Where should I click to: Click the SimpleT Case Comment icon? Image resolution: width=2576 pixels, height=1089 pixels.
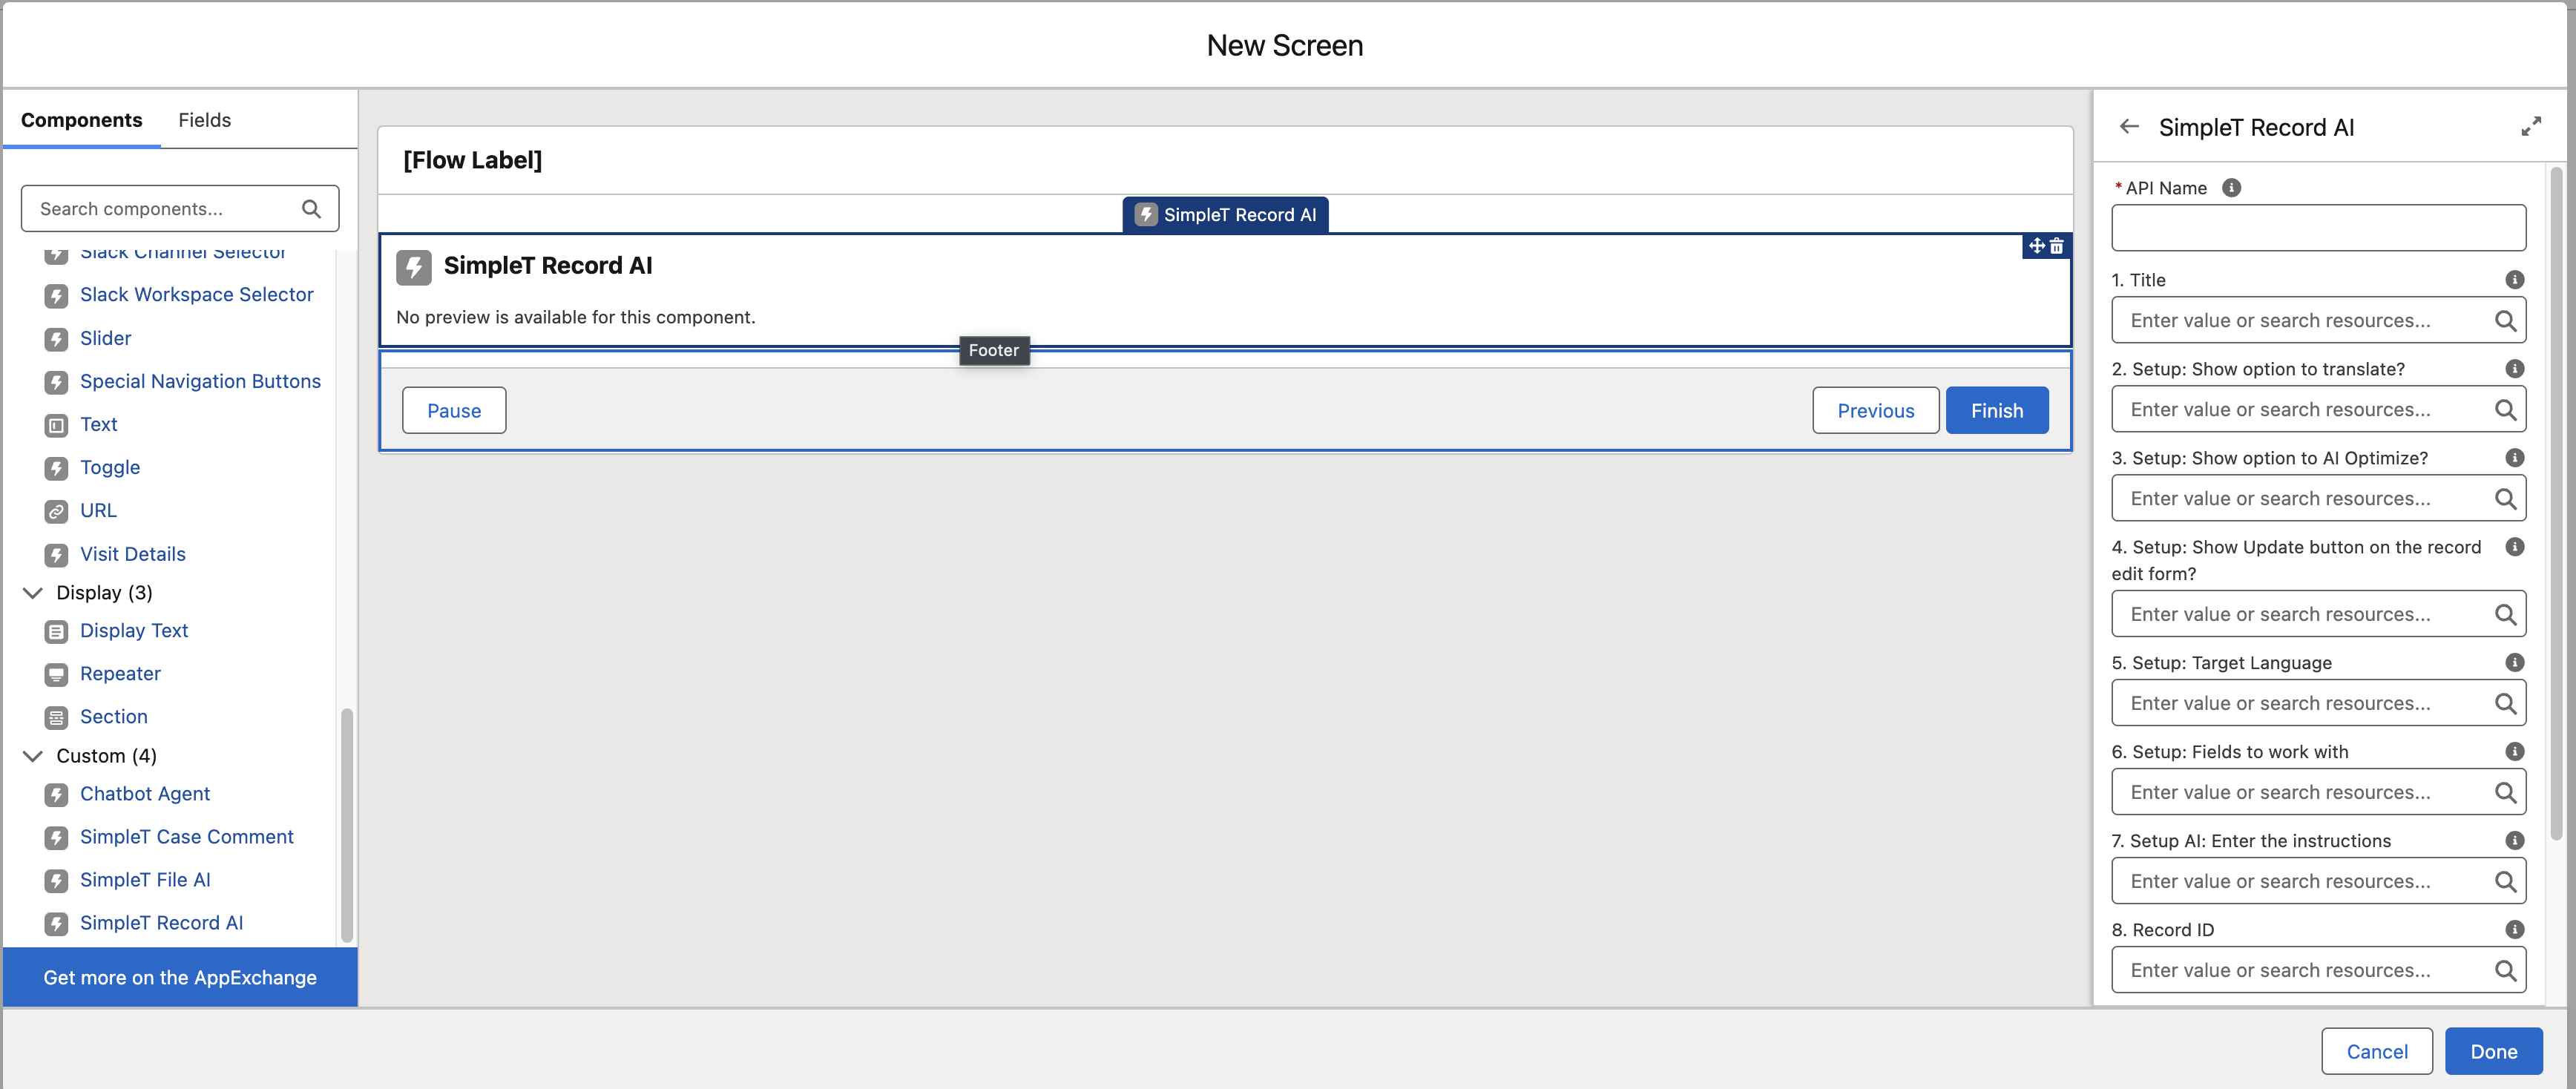point(56,837)
